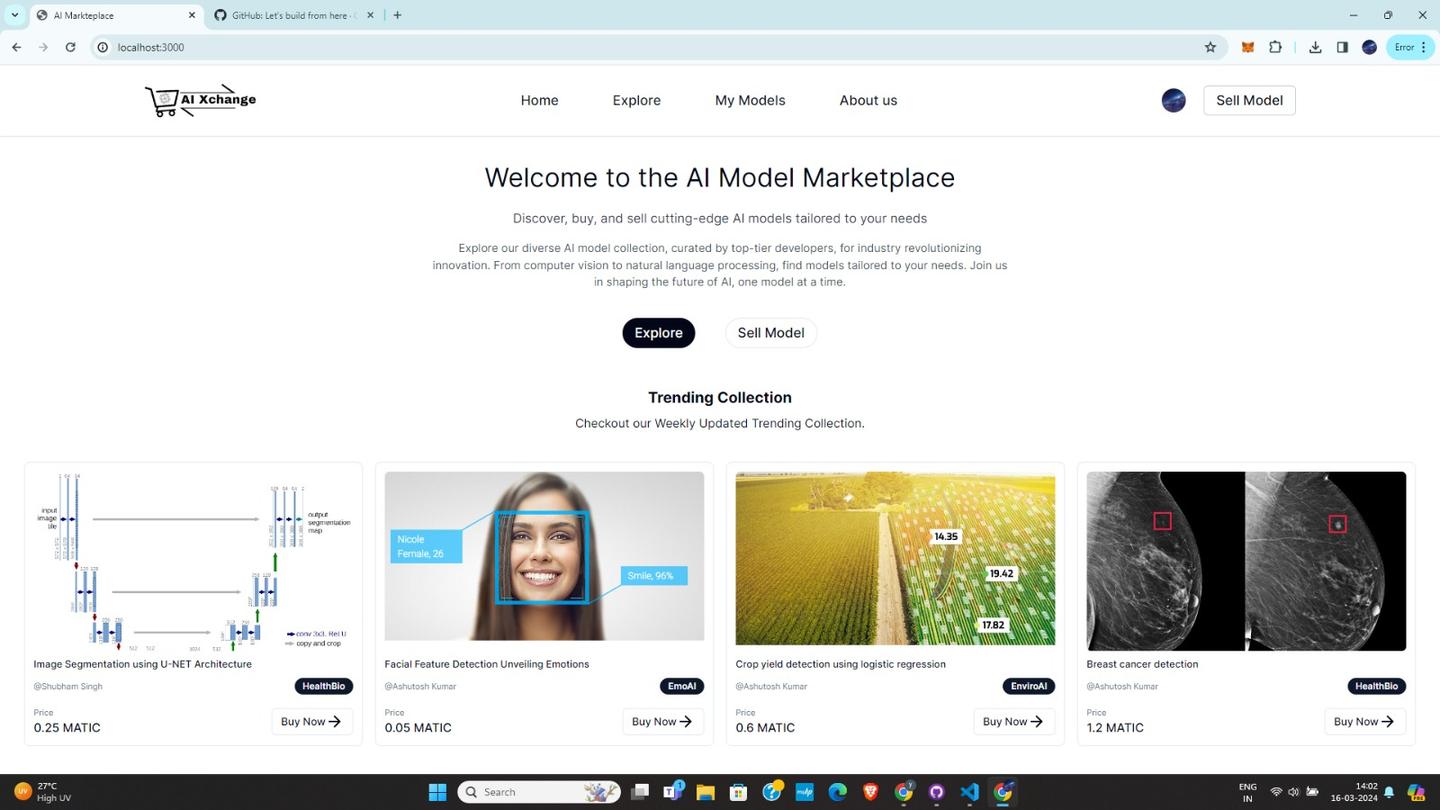Click the EmoAI tag
Viewport: 1440px width, 810px height.
click(681, 686)
